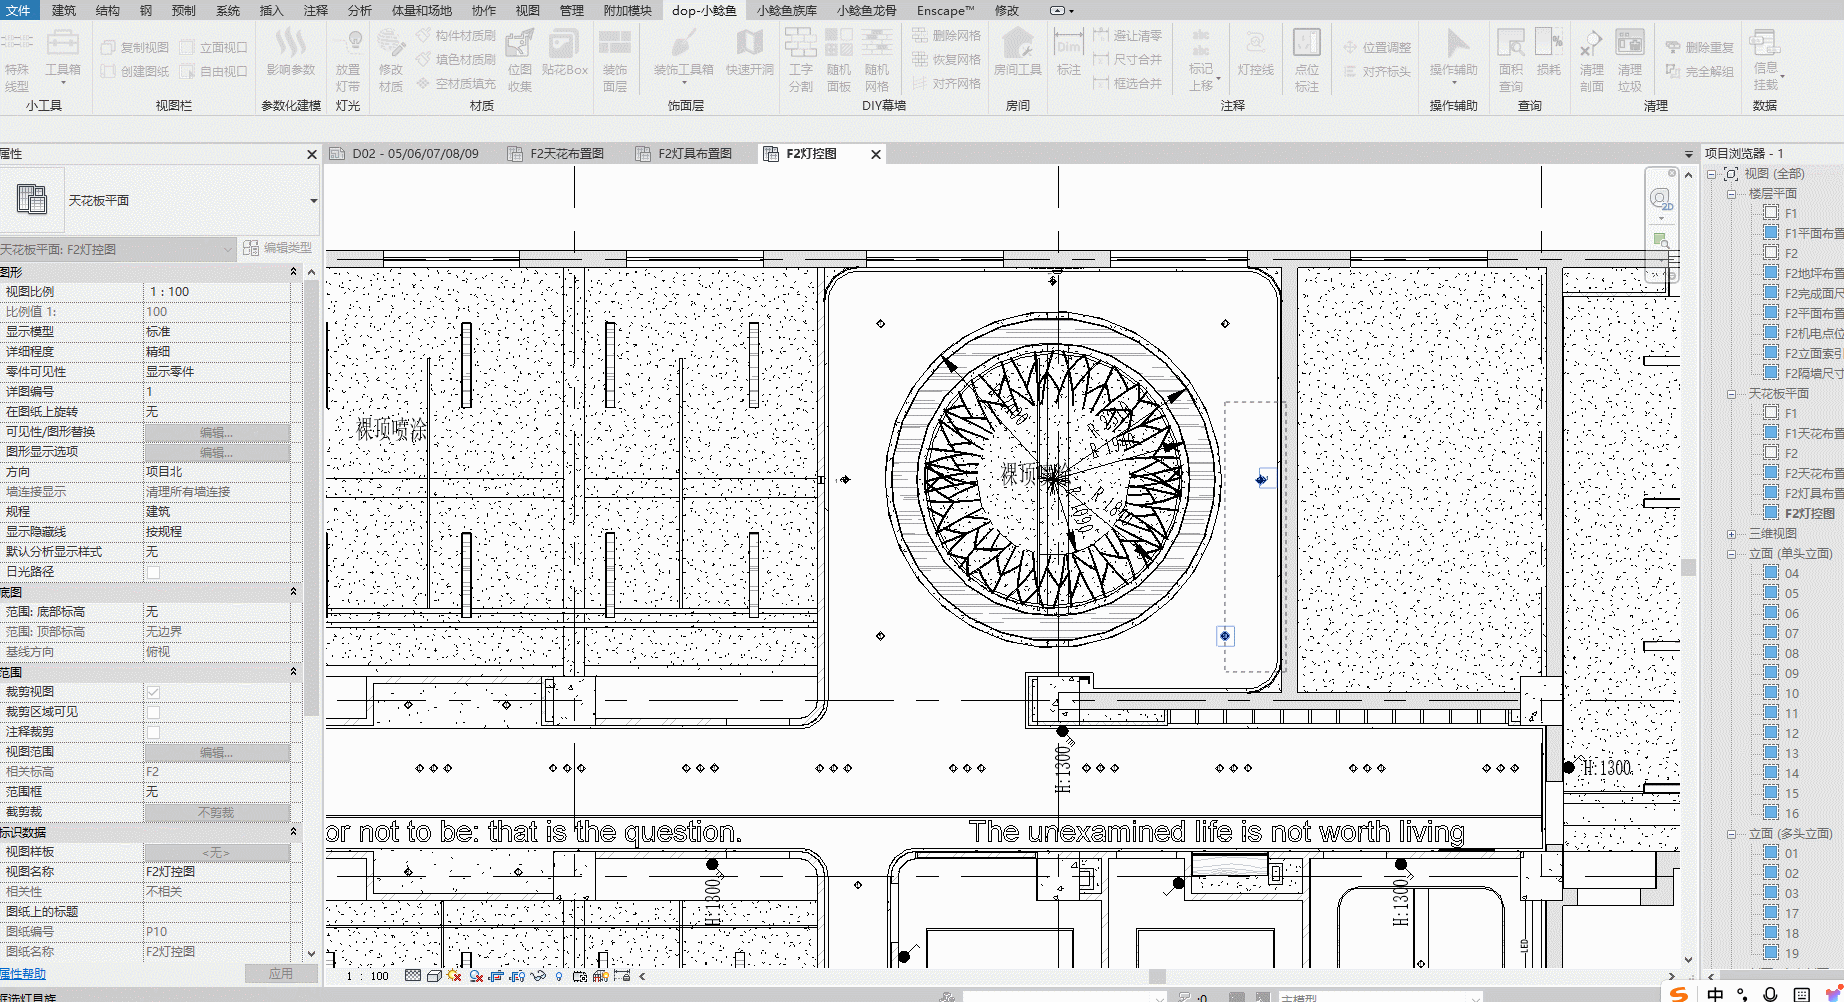Click 编辑 button for 可见性/图形替换

pos(216,432)
